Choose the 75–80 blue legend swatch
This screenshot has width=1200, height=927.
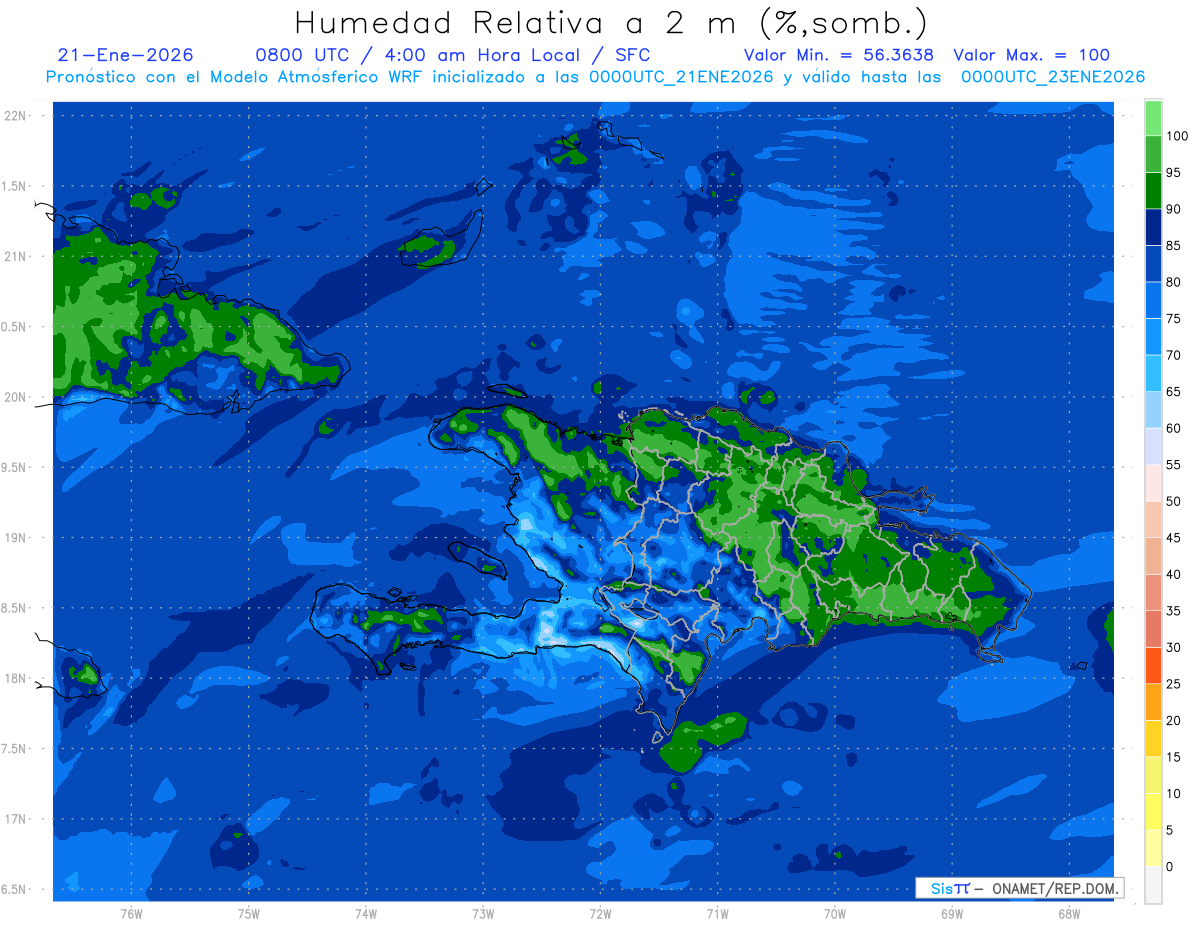click(x=1153, y=300)
